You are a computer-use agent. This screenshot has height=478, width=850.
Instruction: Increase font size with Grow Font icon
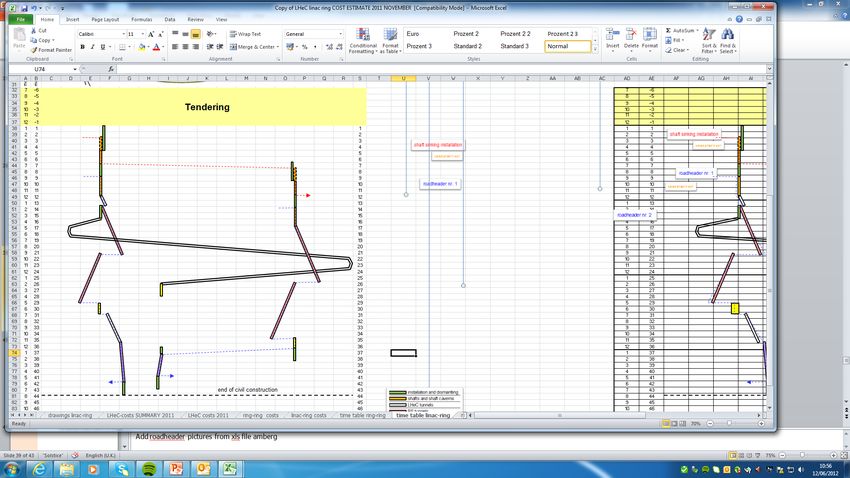click(151, 34)
